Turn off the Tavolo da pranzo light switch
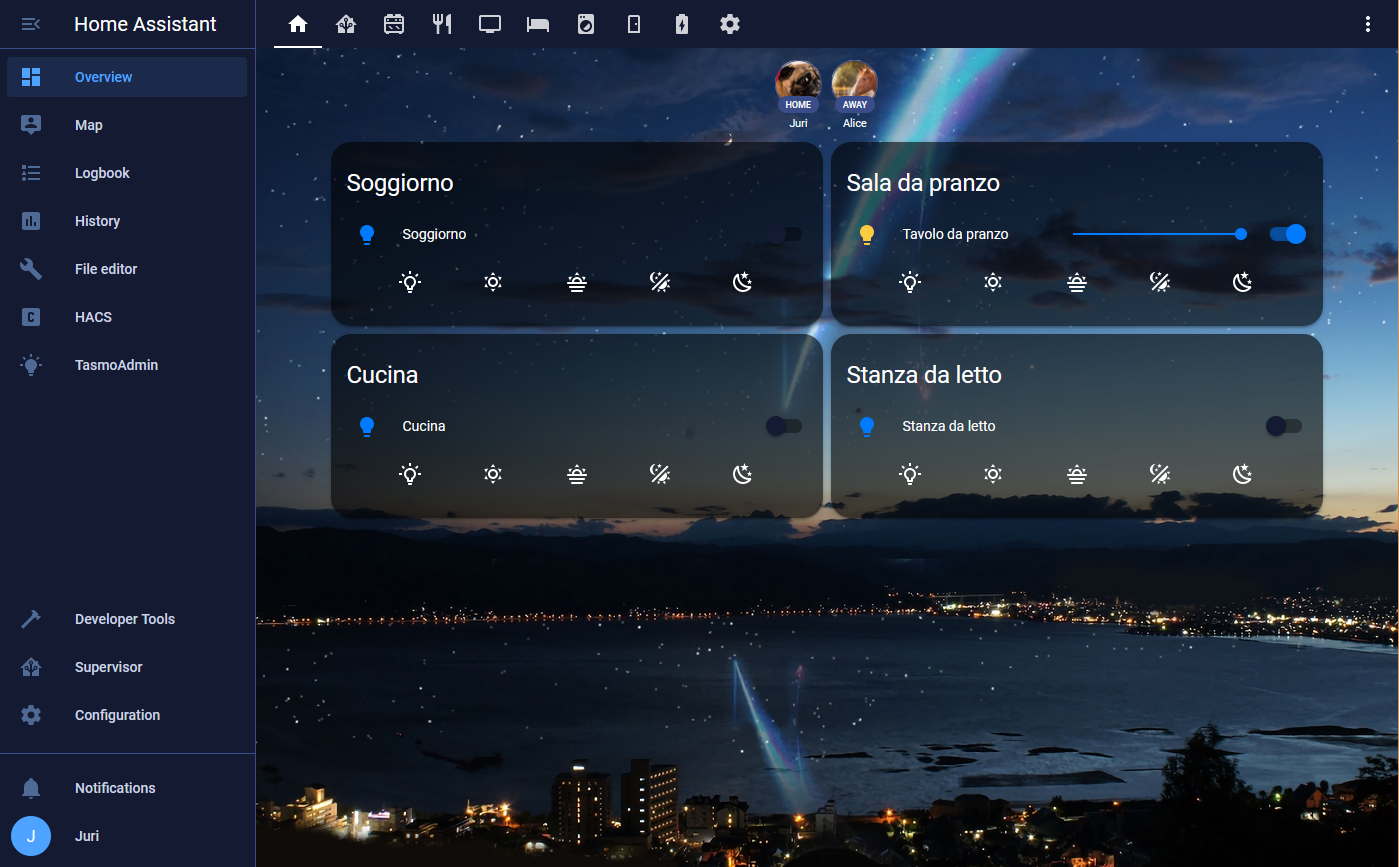Image resolution: width=1399 pixels, height=867 pixels. click(1287, 234)
